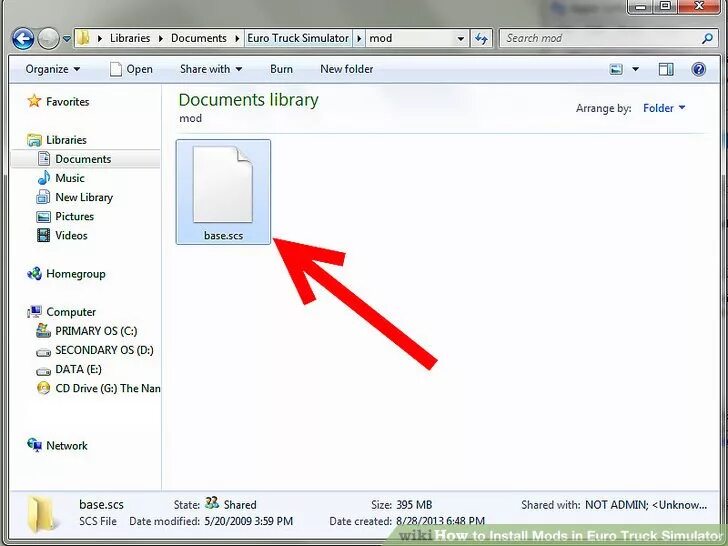Open the view options dropdown arrow
This screenshot has width=728, height=546.
(635, 70)
